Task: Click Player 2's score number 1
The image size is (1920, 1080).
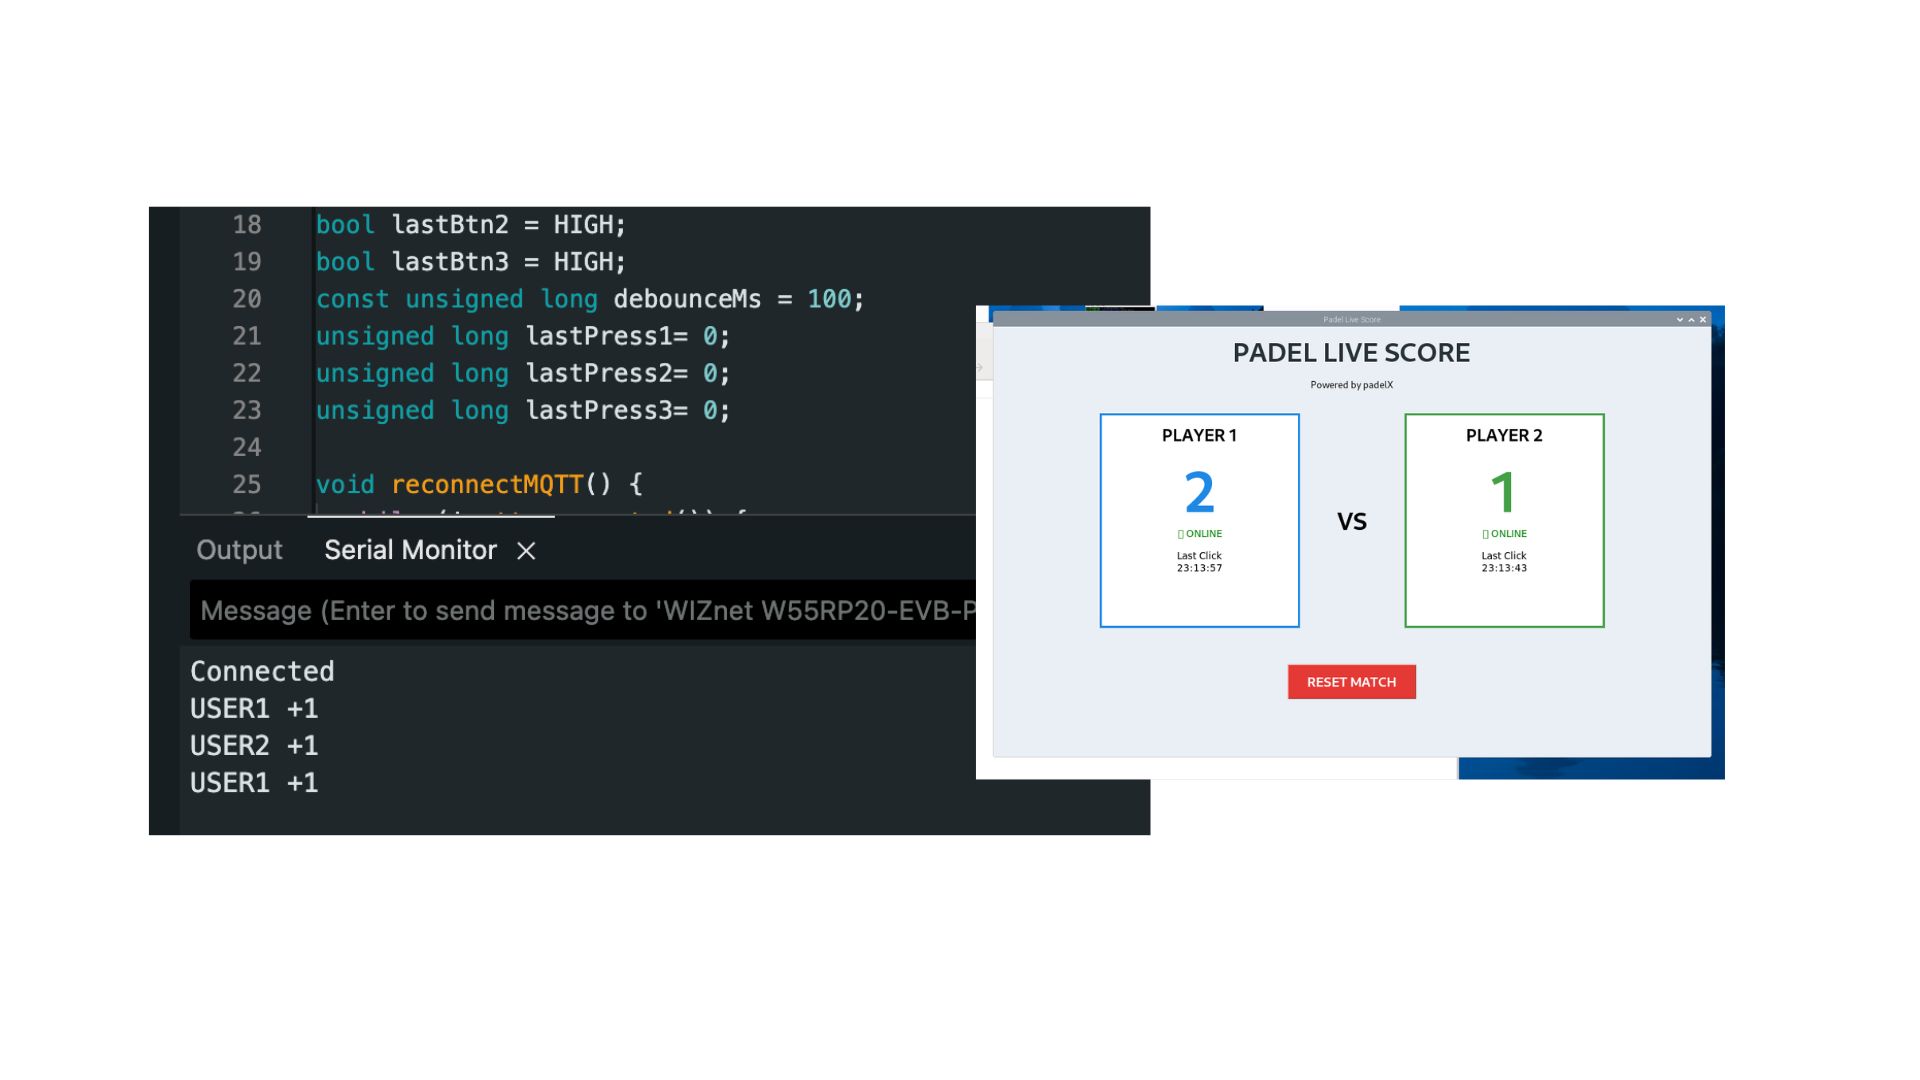Action: 1503,492
